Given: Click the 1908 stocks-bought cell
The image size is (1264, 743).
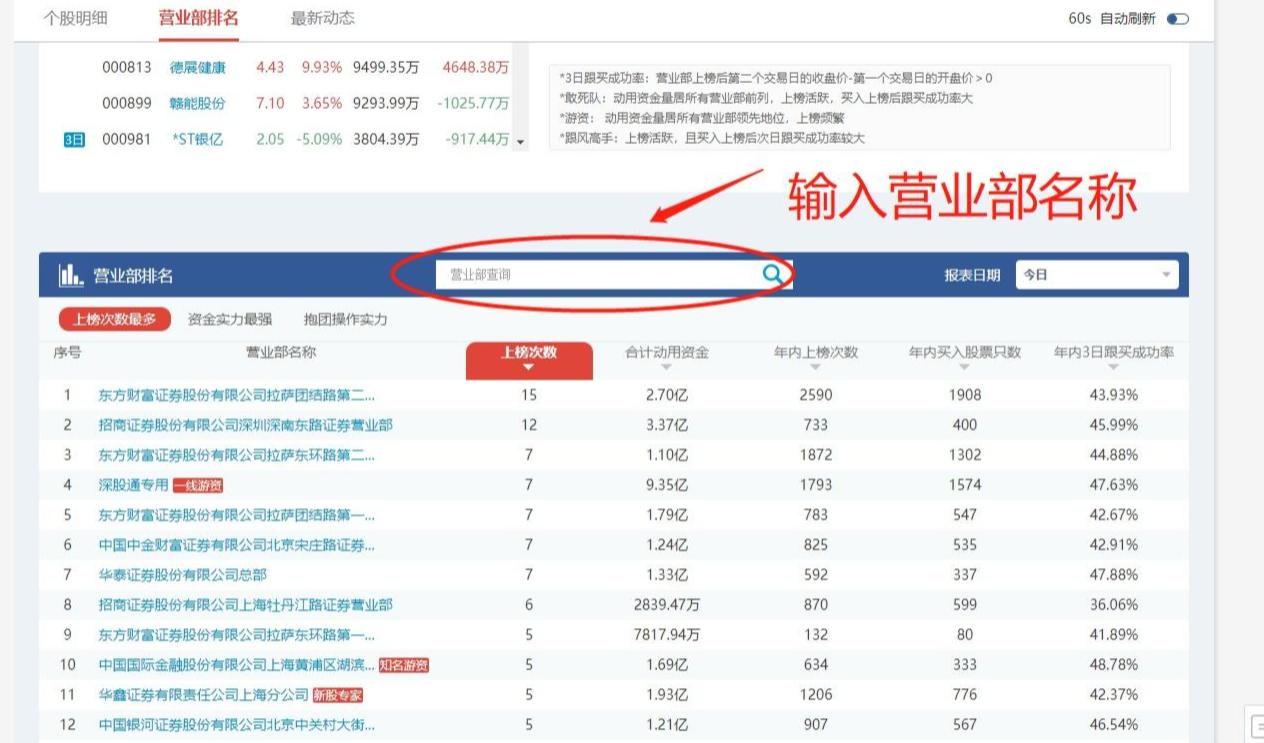Looking at the screenshot, I should [965, 395].
